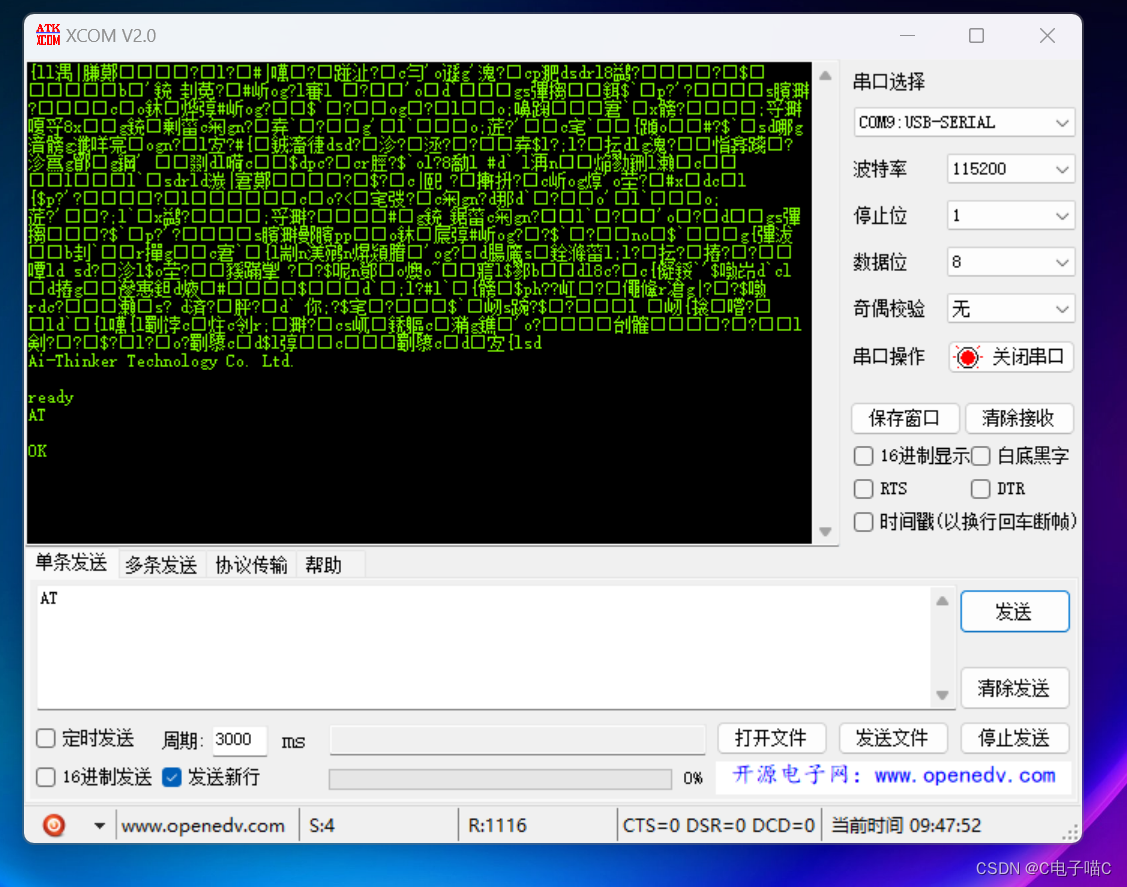Click the ATK XCOM logo in title bar
1127x887 pixels.
point(47,33)
